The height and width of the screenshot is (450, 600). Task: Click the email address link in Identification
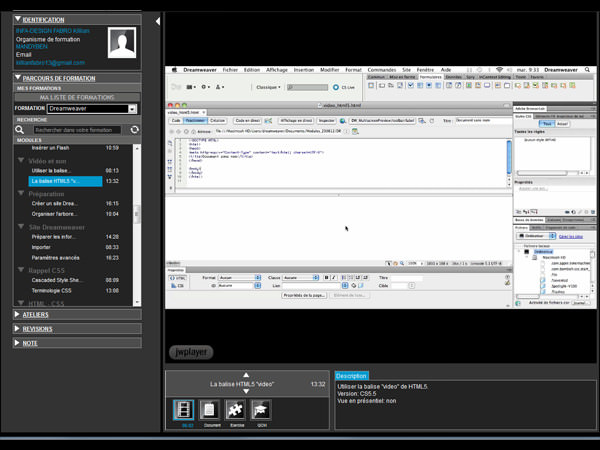(x=50, y=62)
